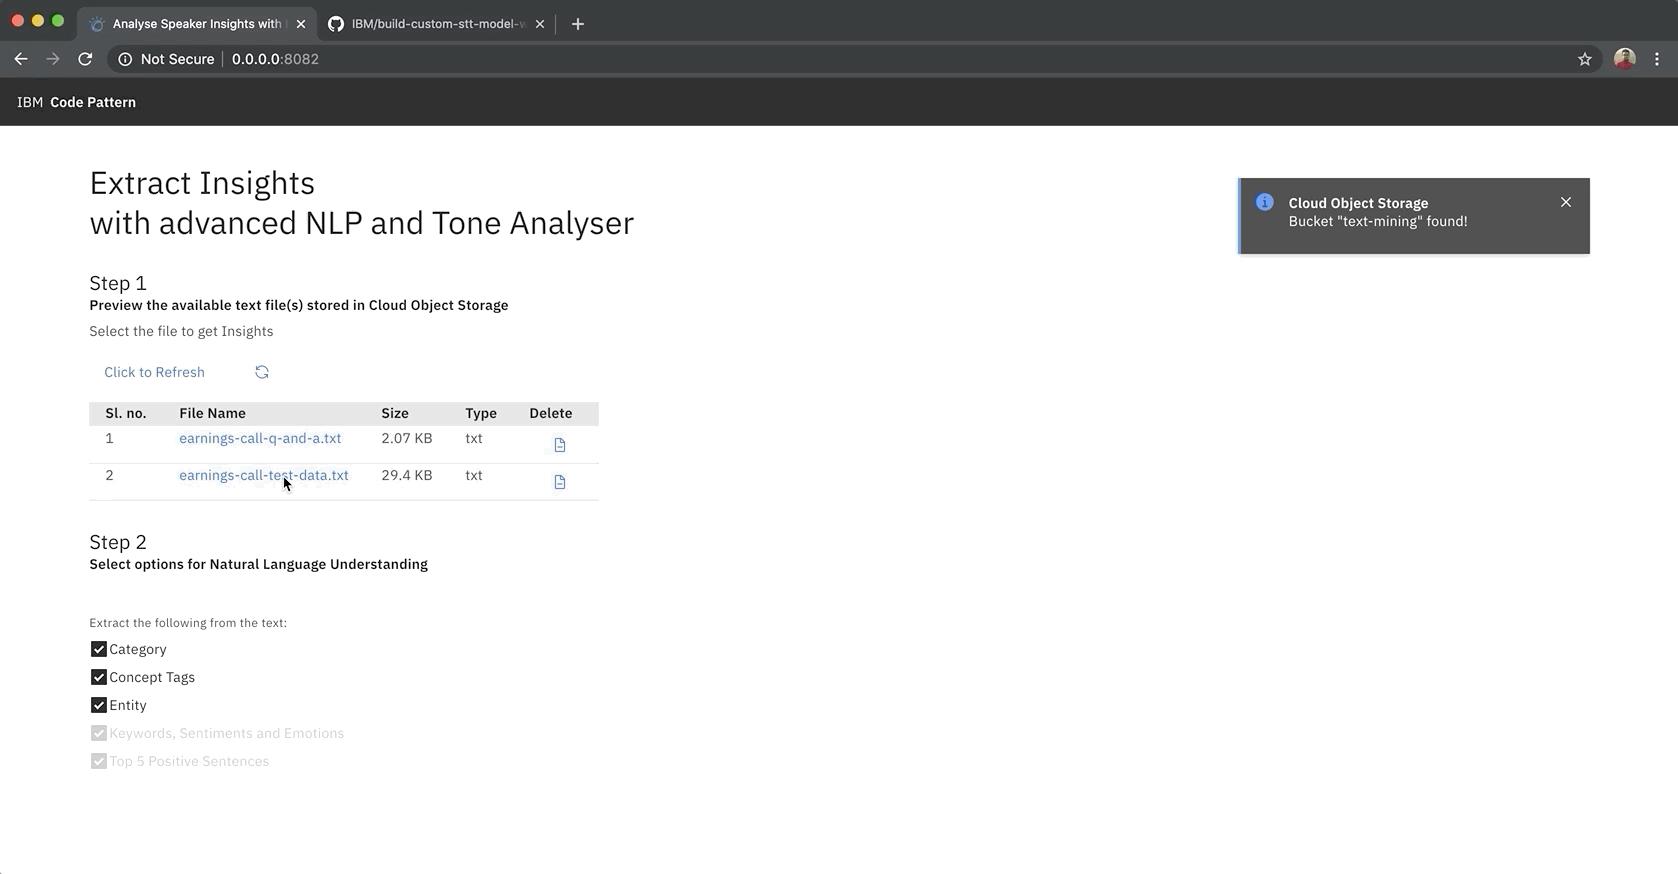Click the disabled Keywords, Sentiments and Emotions checkbox

click(99, 733)
